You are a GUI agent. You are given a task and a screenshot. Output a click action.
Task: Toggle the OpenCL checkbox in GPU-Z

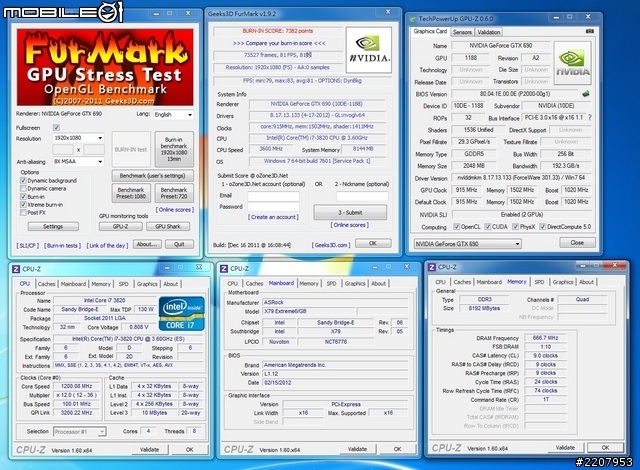(x=457, y=227)
